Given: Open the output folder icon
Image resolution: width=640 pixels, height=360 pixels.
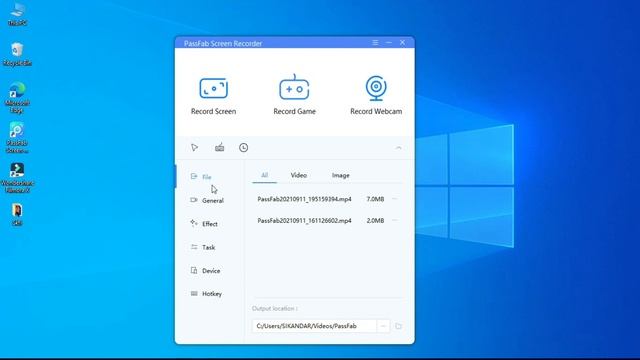Looking at the screenshot, I should [398, 326].
